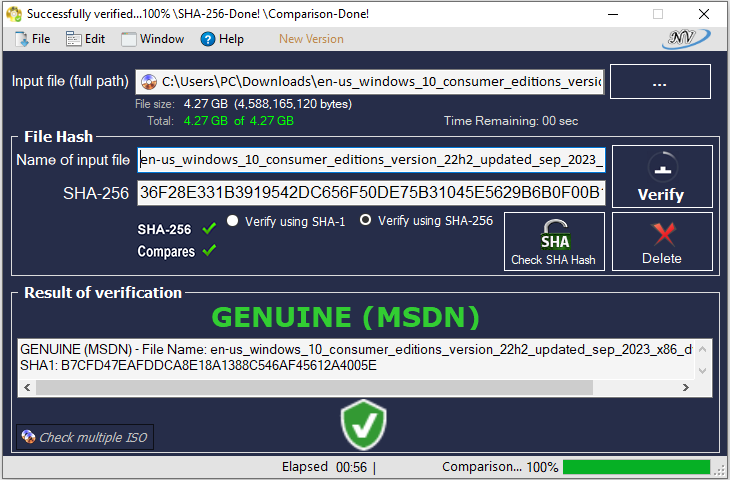Open the File menu
Viewport: 730px width, 480px height.
point(32,39)
